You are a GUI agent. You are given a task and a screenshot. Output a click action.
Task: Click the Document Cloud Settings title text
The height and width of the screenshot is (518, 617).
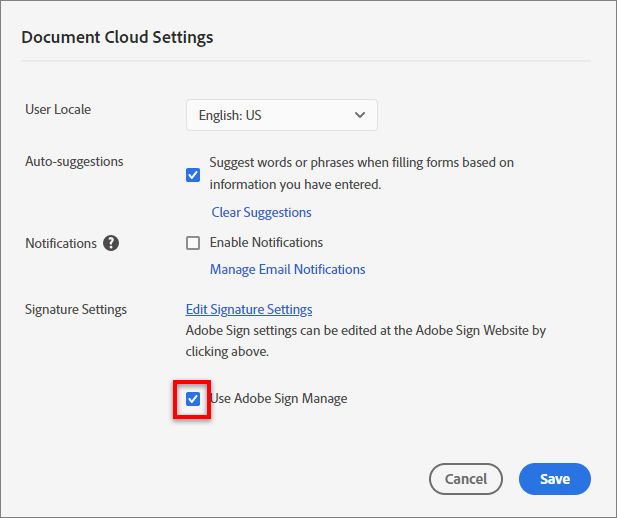tap(117, 37)
